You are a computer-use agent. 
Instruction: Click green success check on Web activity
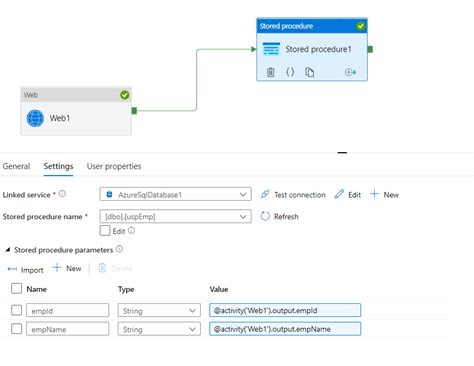124,95
